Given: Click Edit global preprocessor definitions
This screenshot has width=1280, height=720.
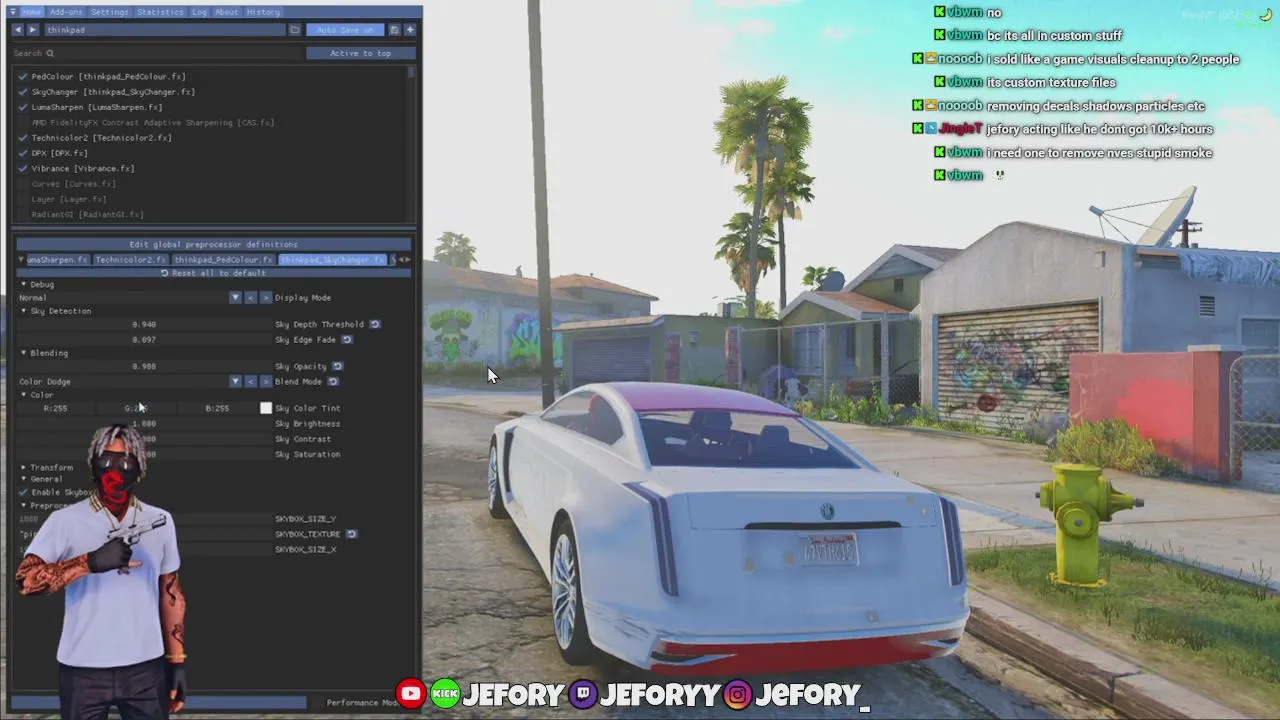Looking at the screenshot, I should tap(214, 244).
